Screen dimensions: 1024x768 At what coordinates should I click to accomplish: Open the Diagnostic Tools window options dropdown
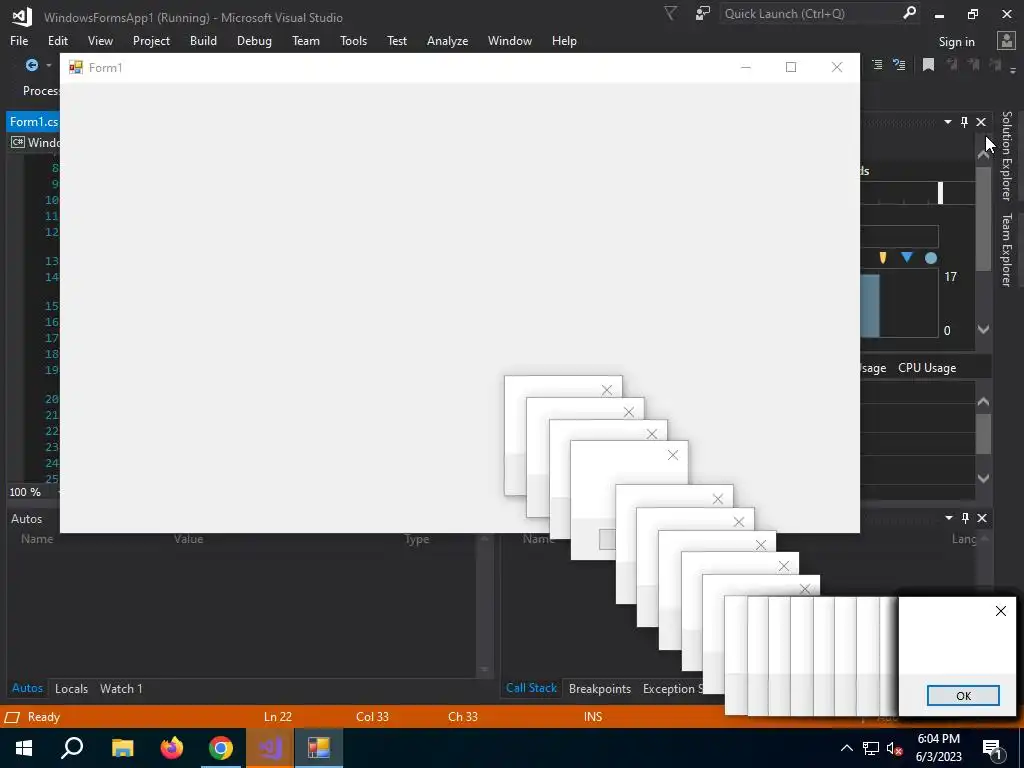(x=948, y=122)
